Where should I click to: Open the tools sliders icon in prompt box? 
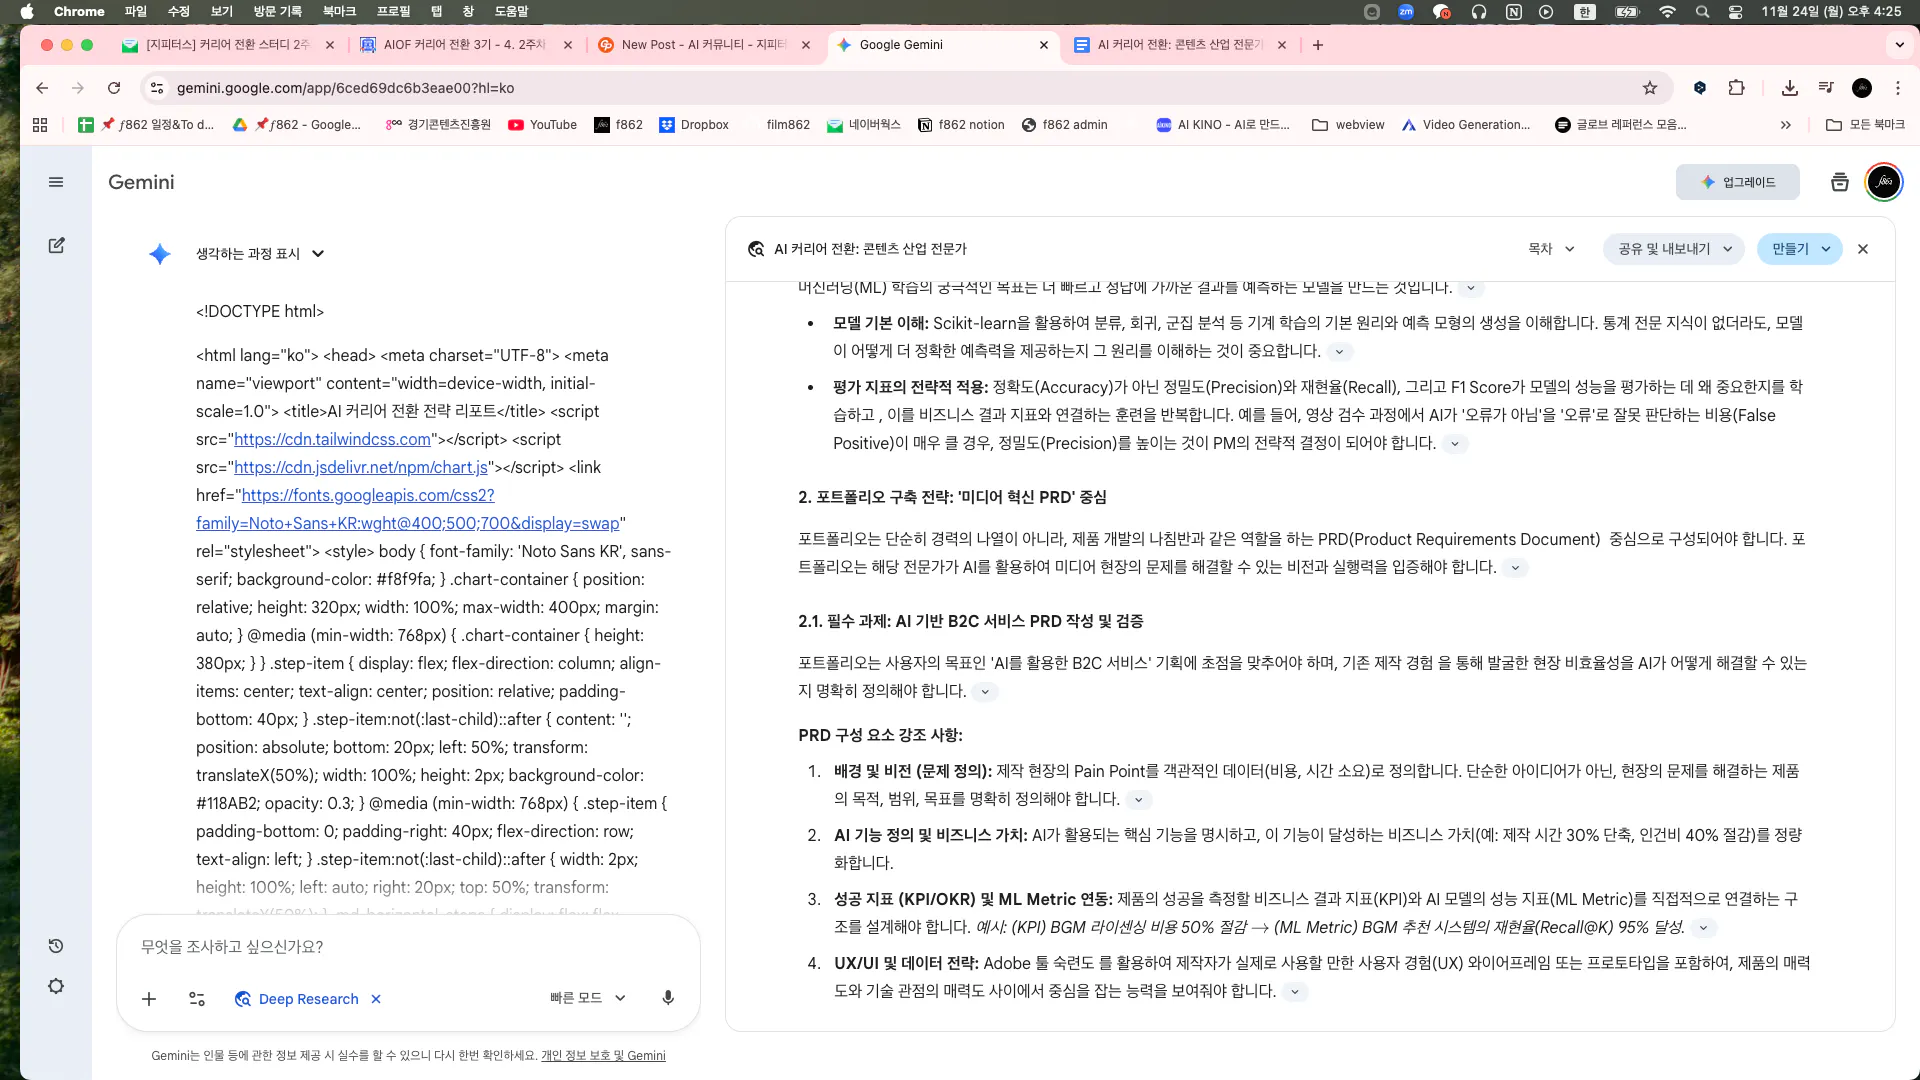click(x=197, y=999)
